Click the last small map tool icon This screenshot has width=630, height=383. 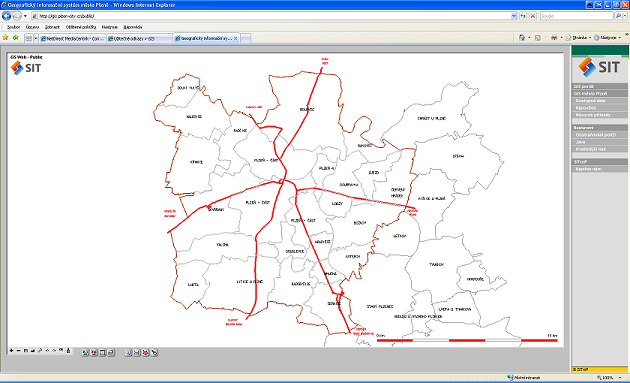click(x=68, y=350)
